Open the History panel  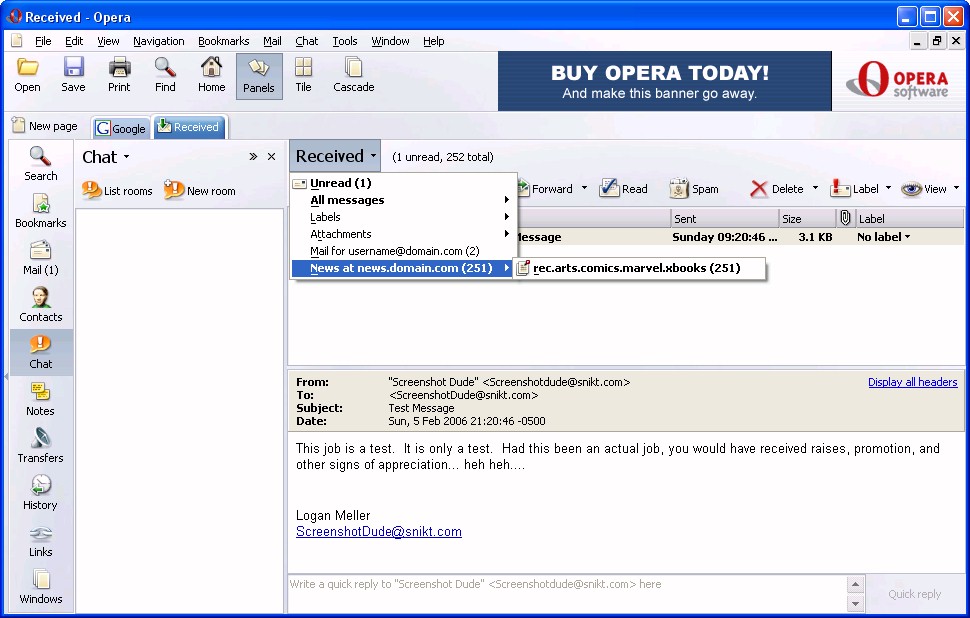[x=41, y=493]
